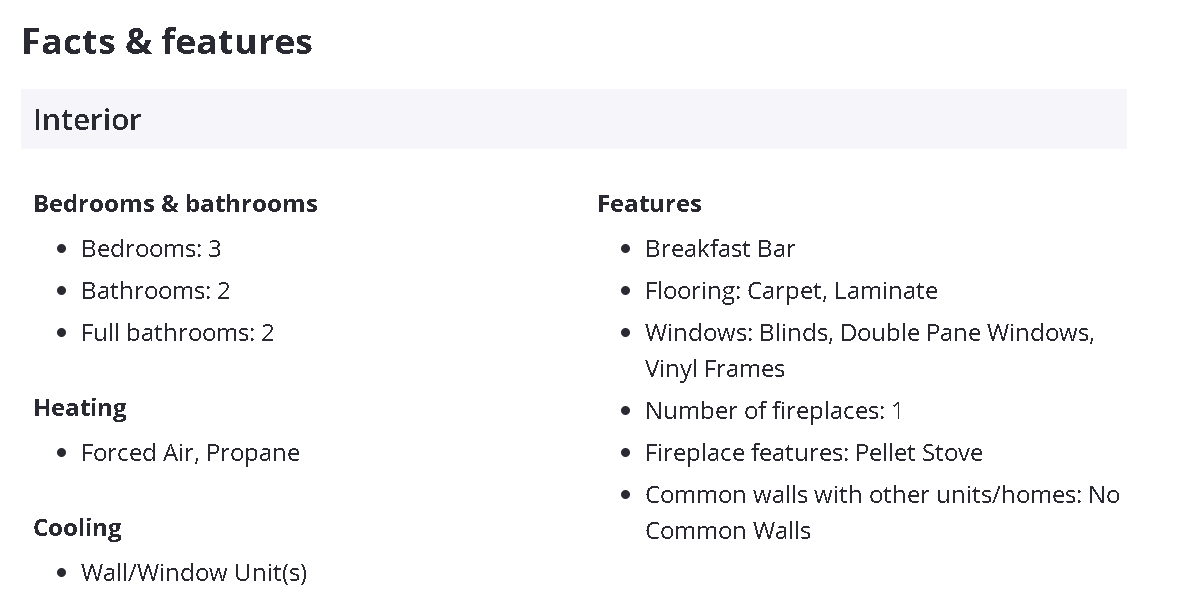Click the Flooring: Carpet, Laminate item

[x=791, y=291]
